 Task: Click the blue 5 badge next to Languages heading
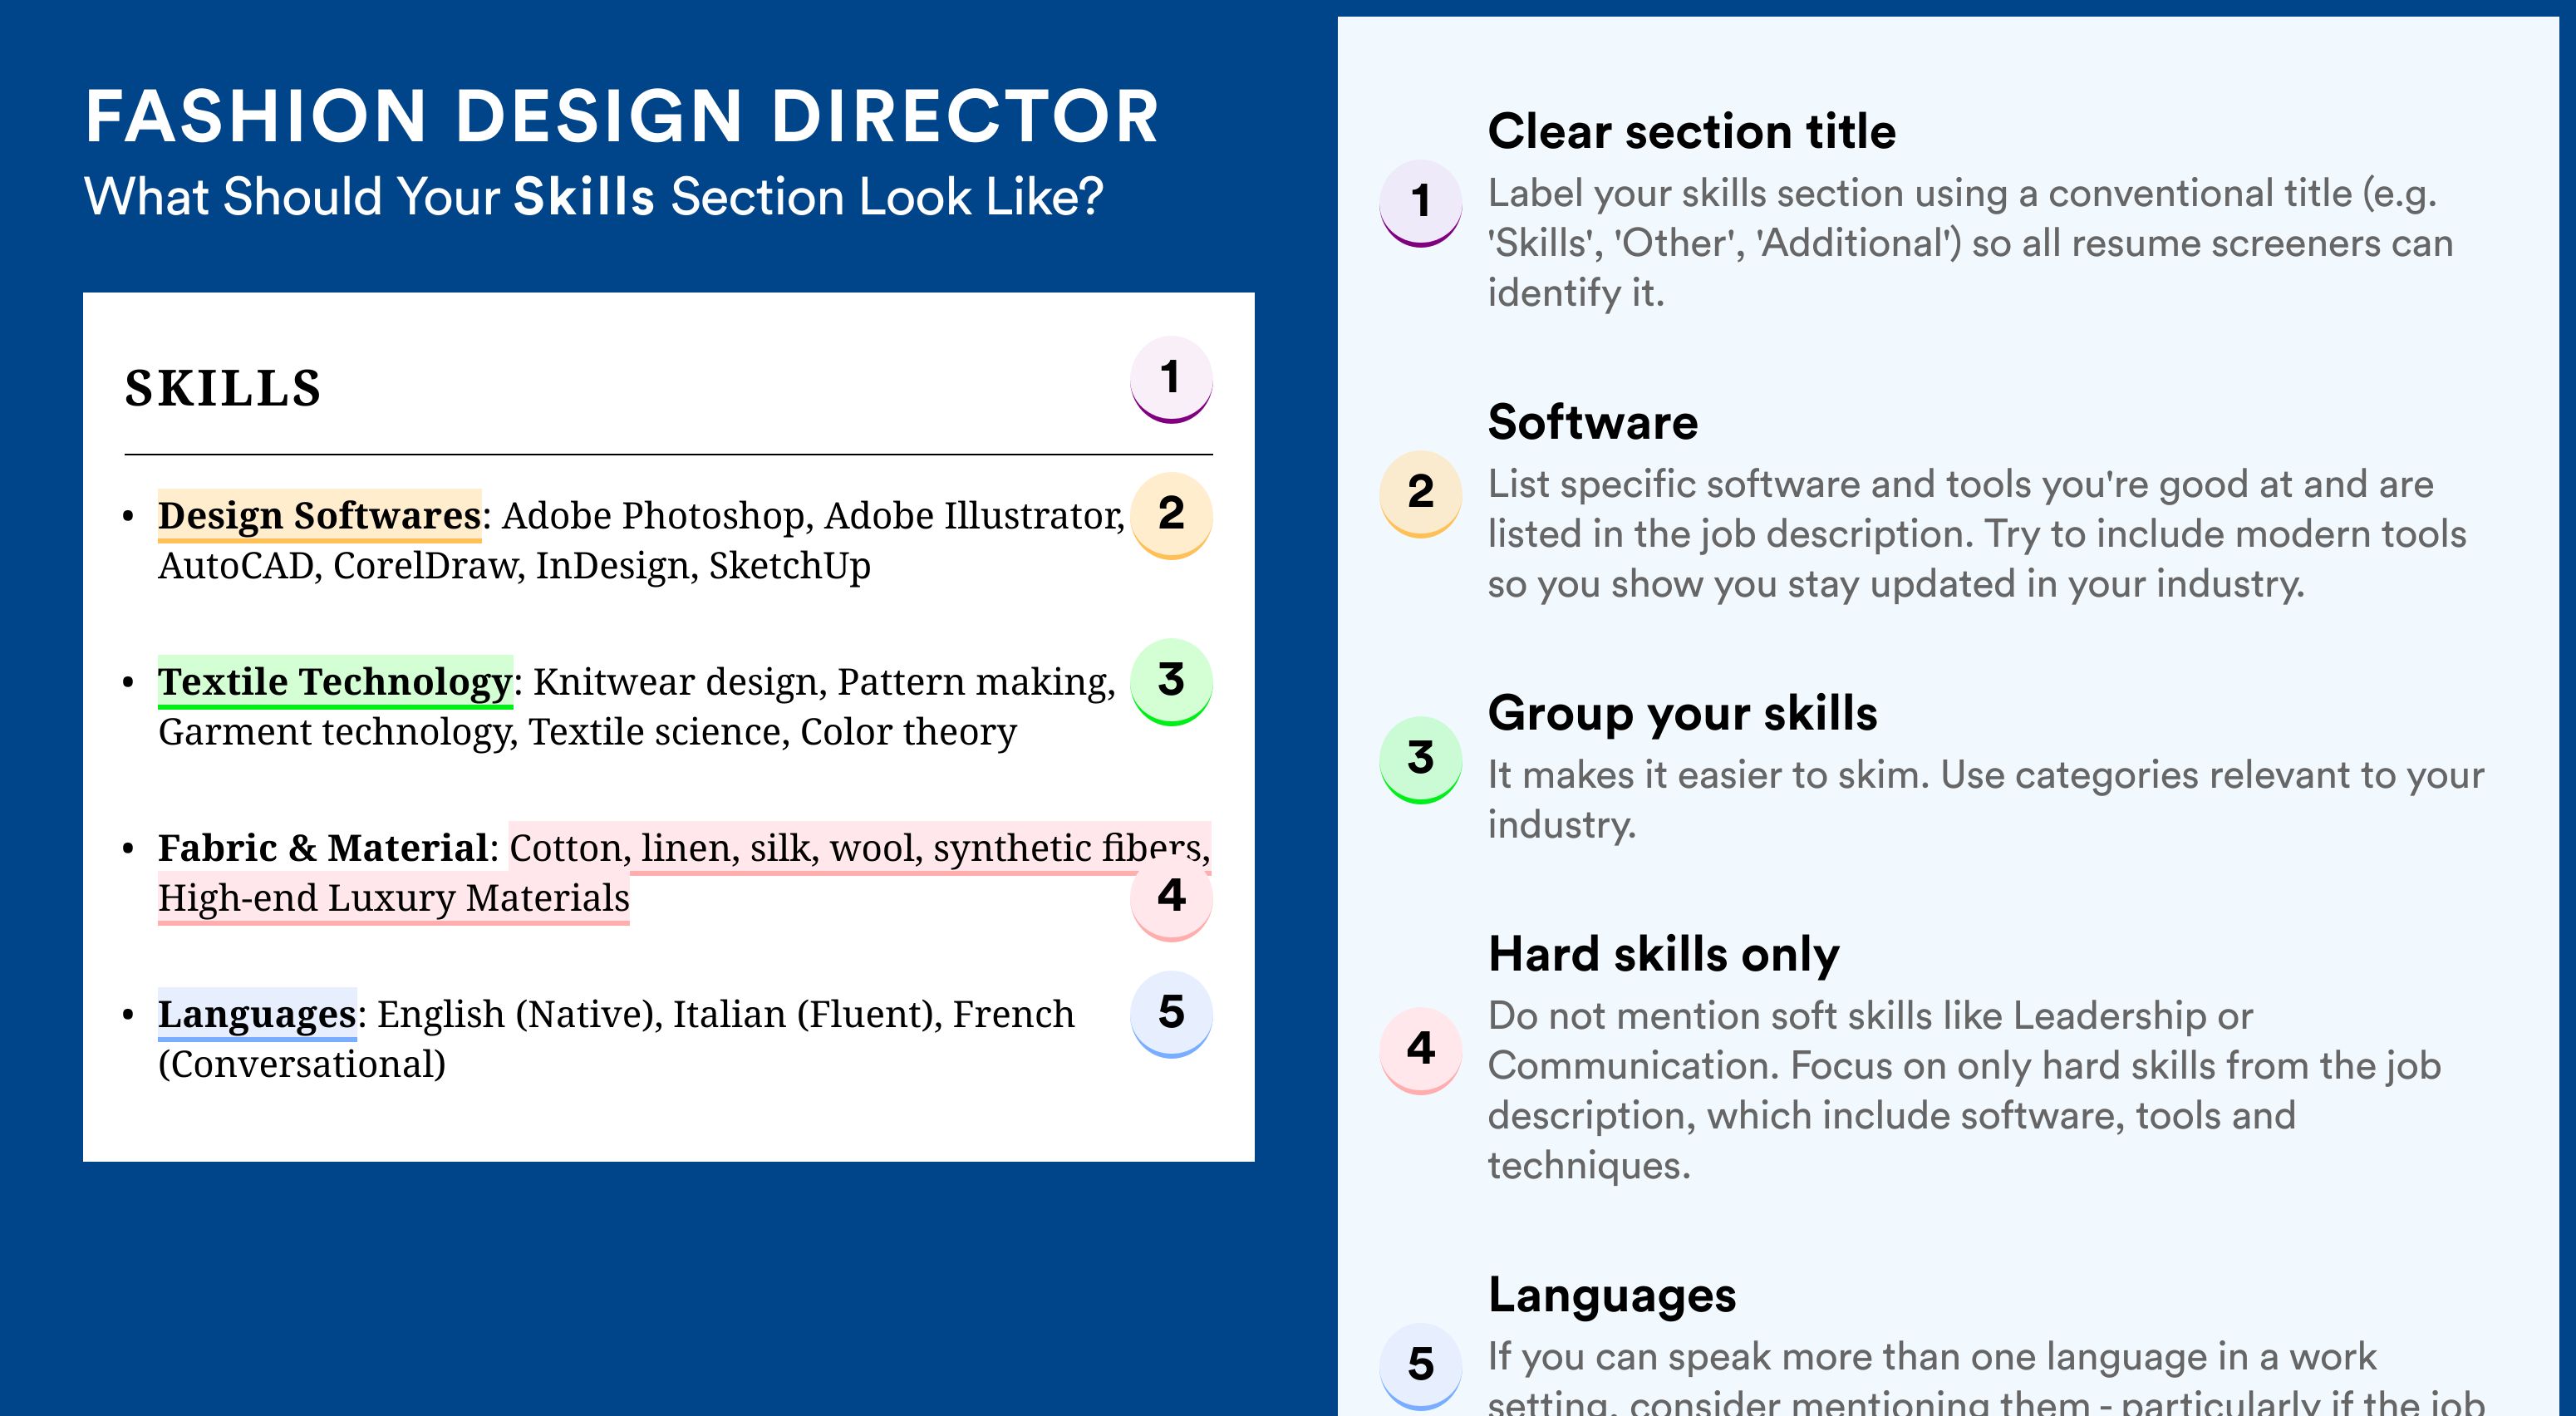(x=1421, y=1366)
